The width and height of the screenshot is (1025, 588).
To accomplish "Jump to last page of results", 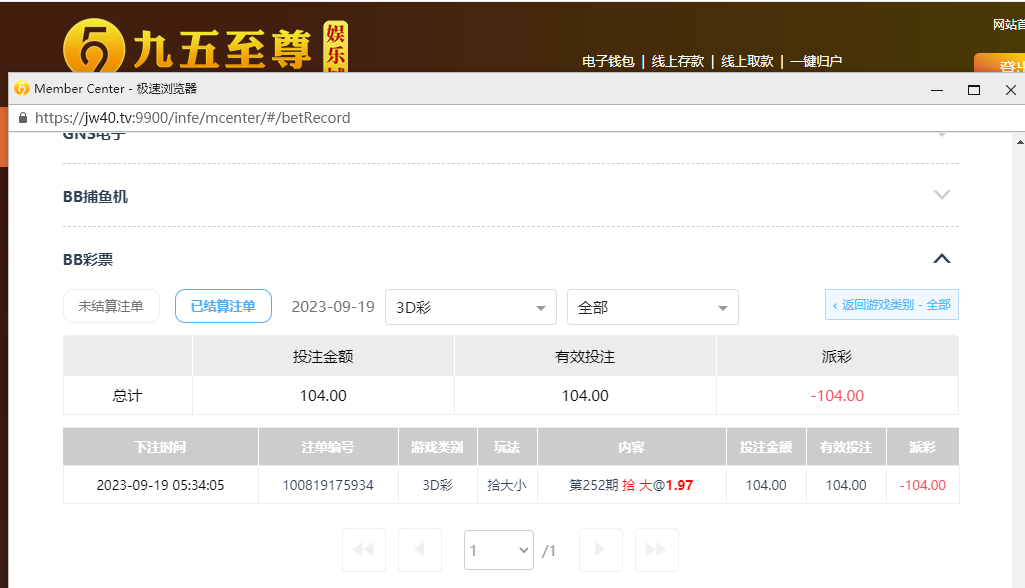I will tap(656, 549).
